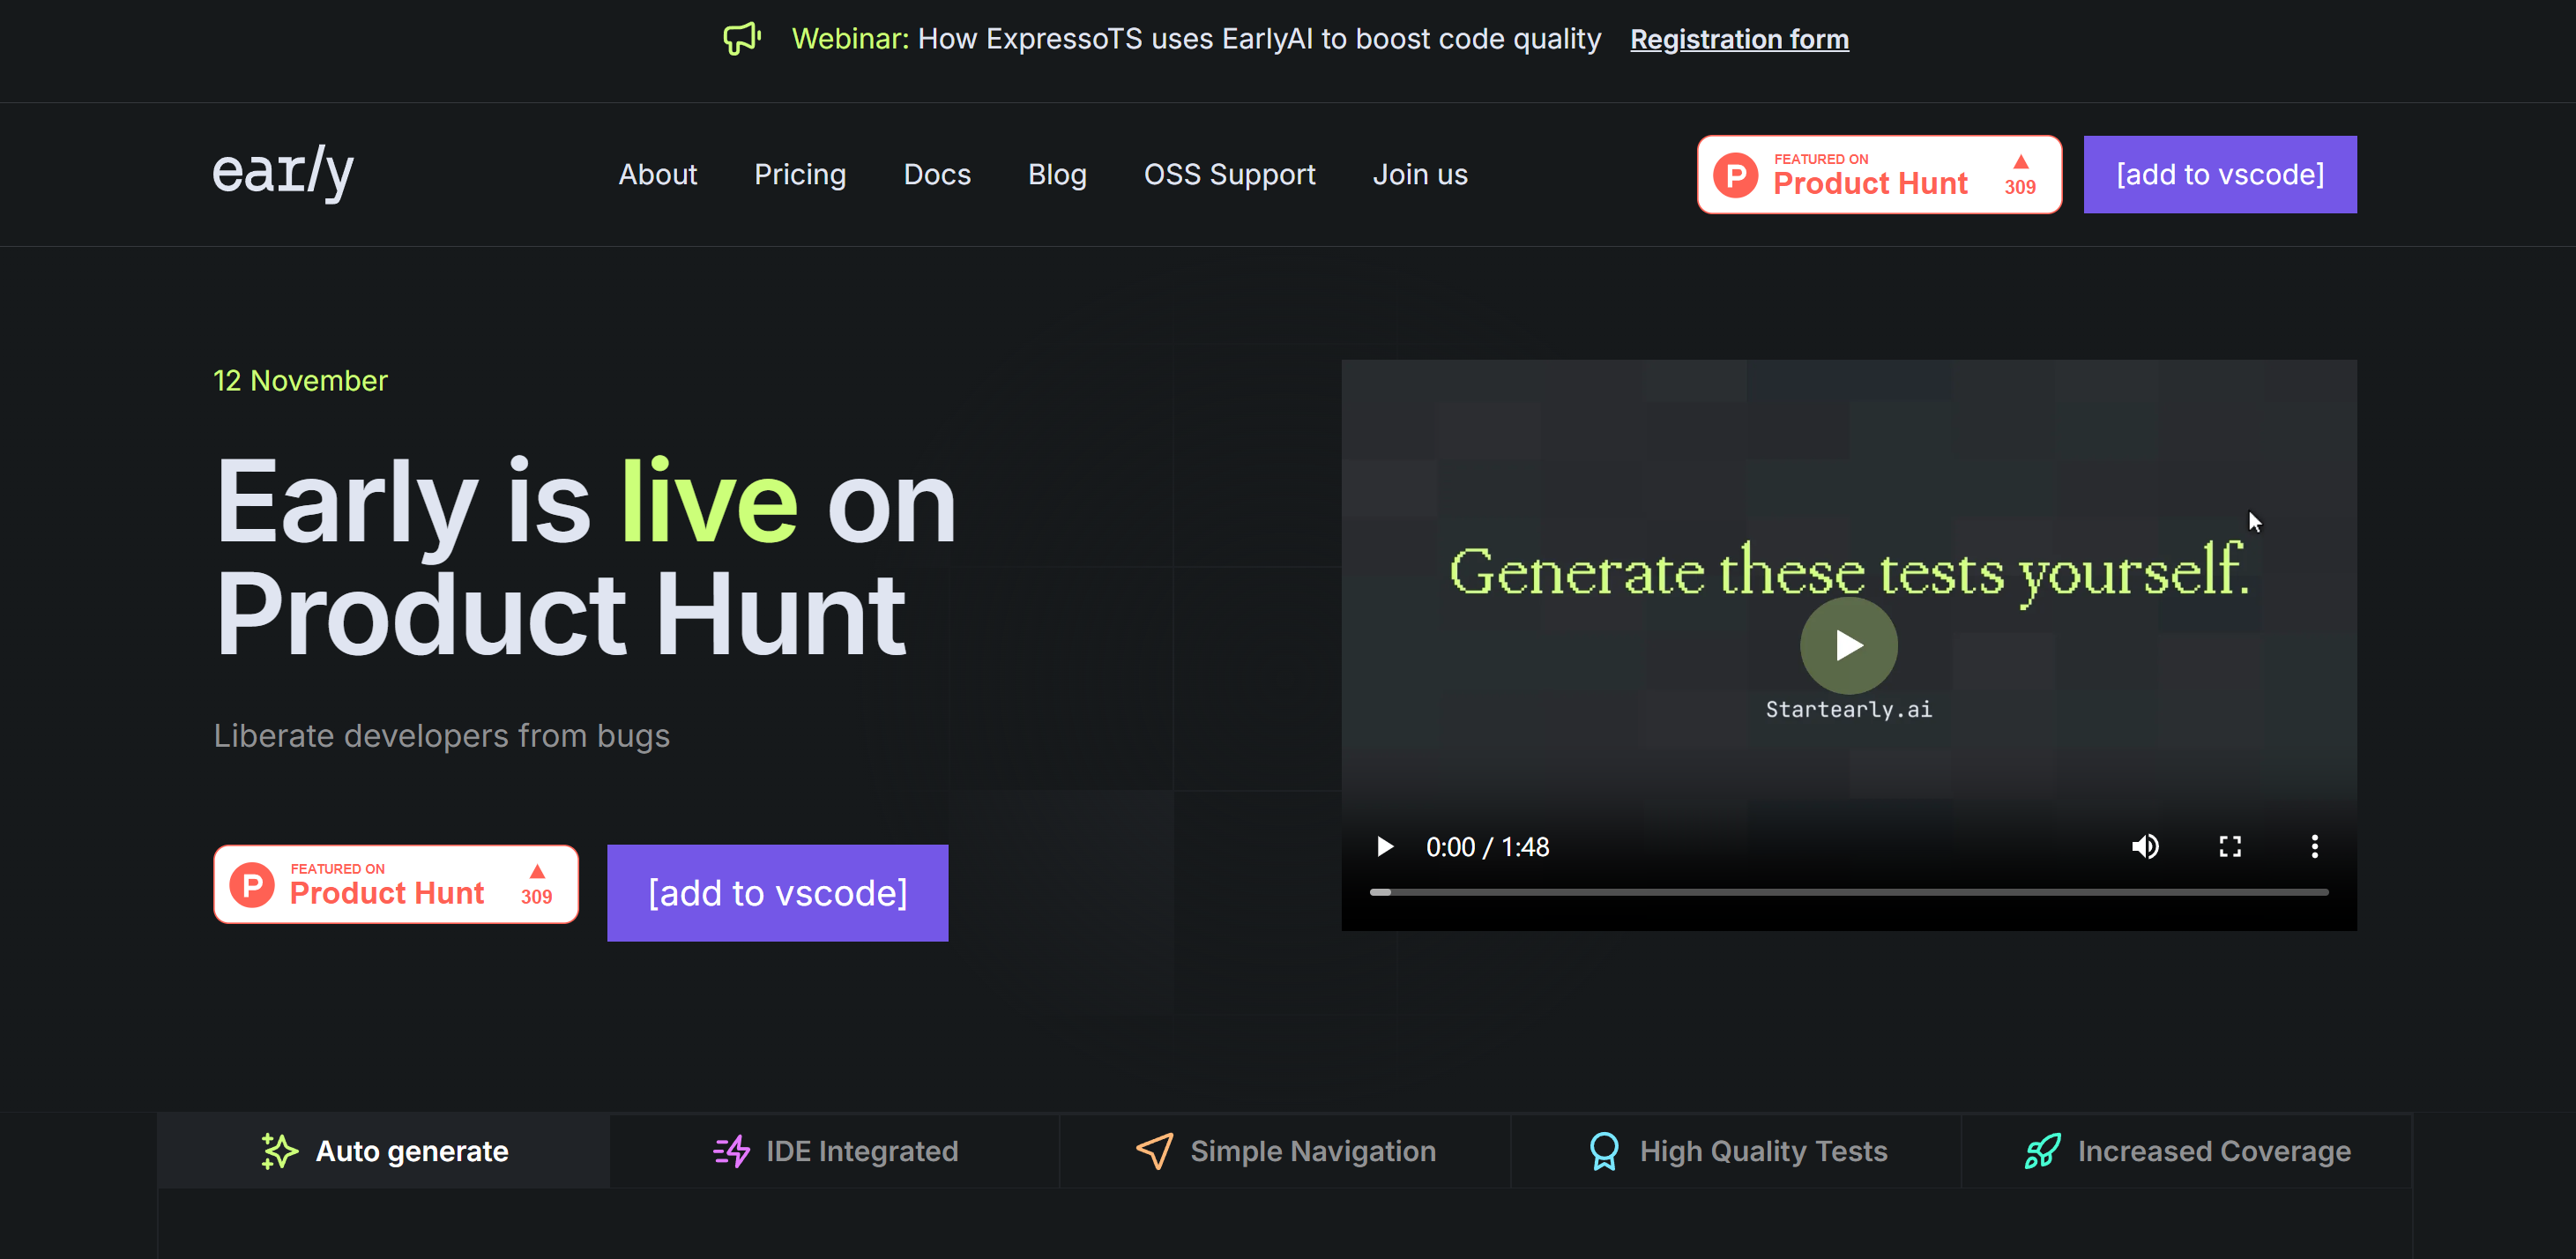Mute the video with speaker icon
Image resolution: width=2576 pixels, height=1259 pixels.
[x=2144, y=847]
